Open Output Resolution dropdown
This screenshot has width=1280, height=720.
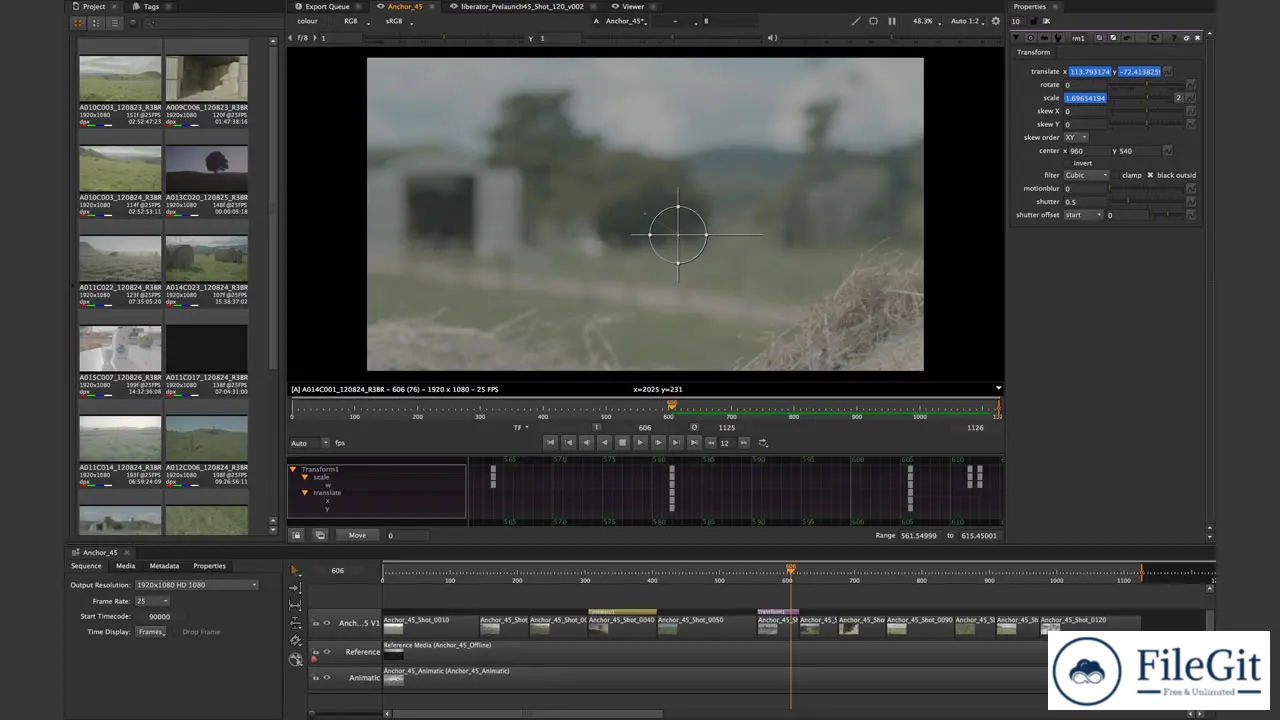pyautogui.click(x=197, y=585)
